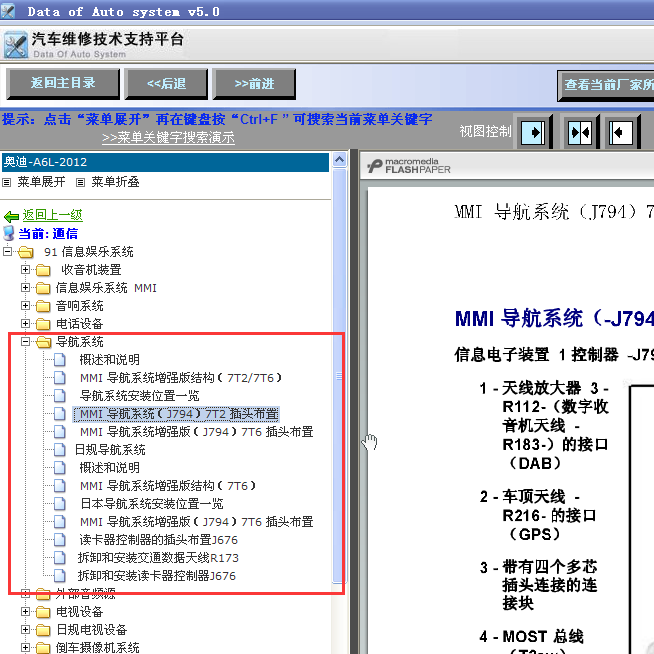This screenshot has width=654, height=654.
Task: Click the tree panel vertical scrollbar thumb
Action: click(340, 375)
